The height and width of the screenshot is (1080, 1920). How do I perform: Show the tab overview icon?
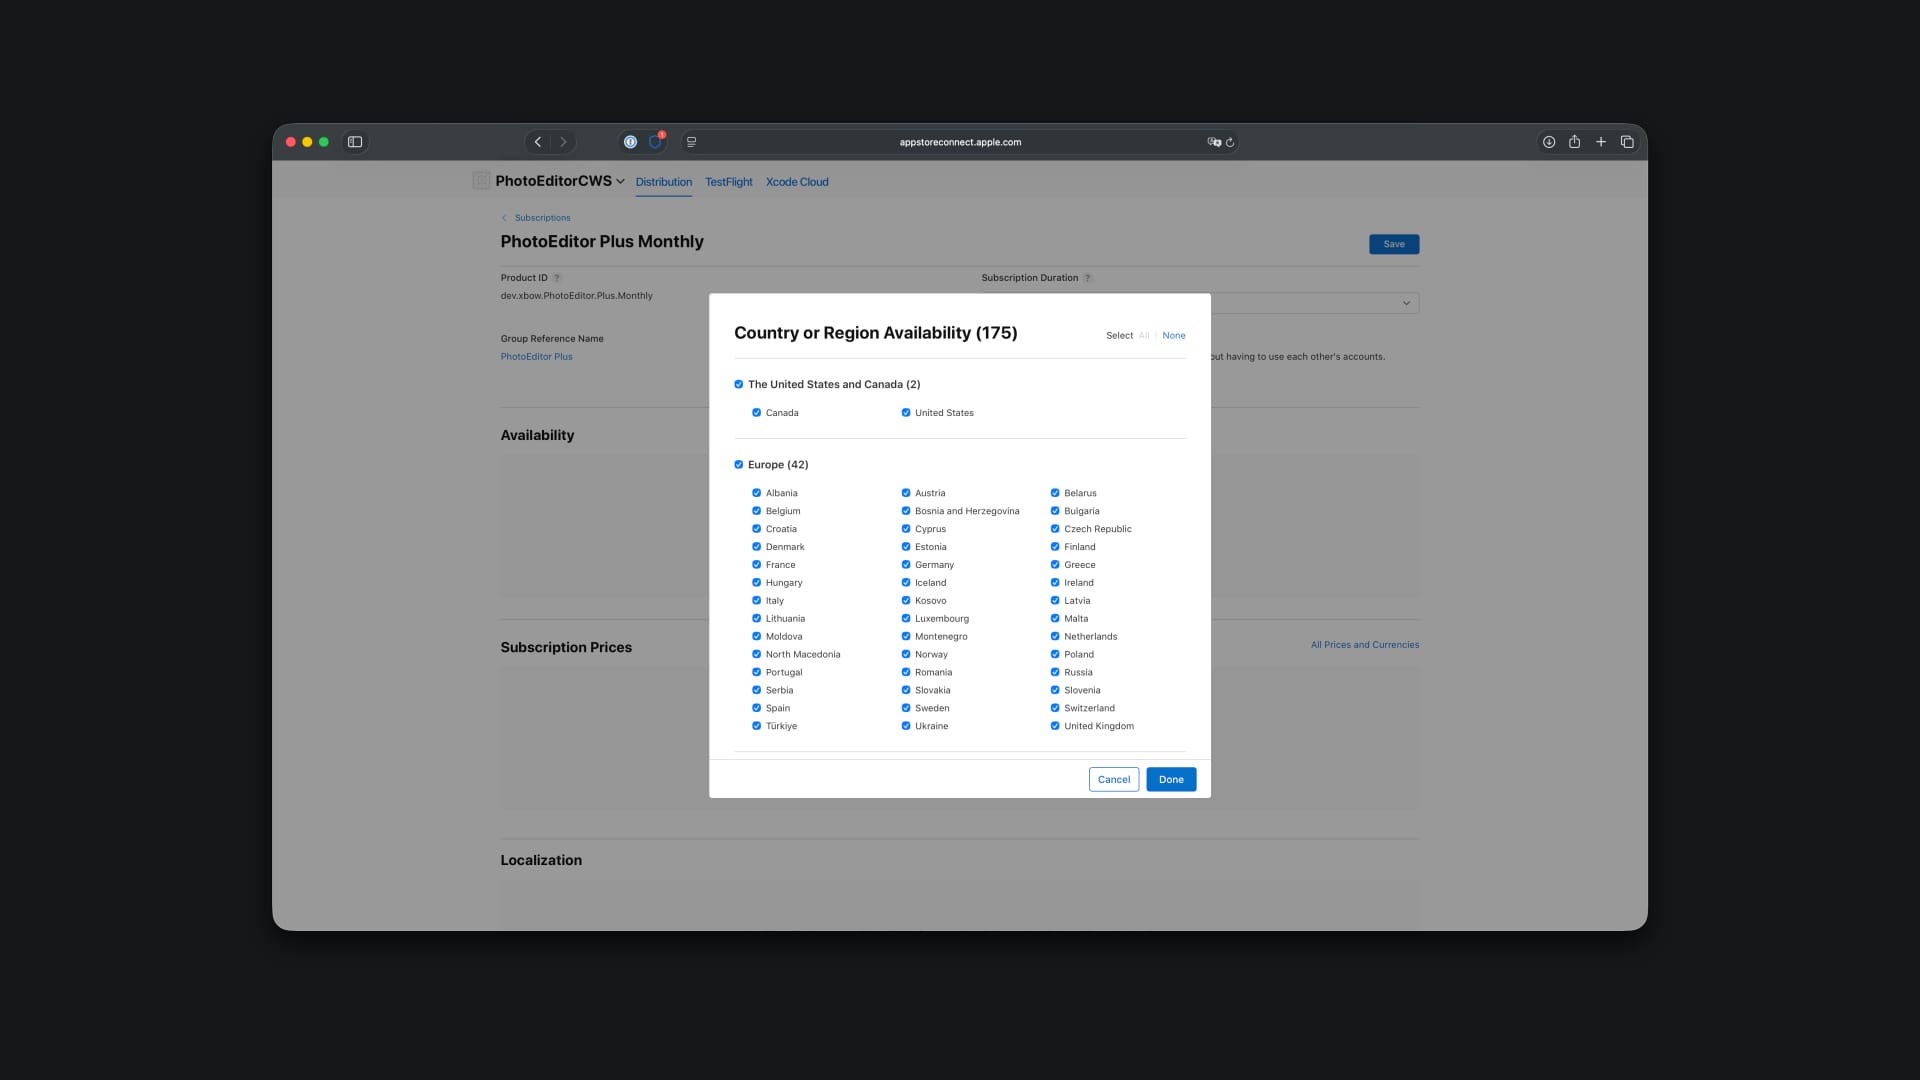point(1627,142)
